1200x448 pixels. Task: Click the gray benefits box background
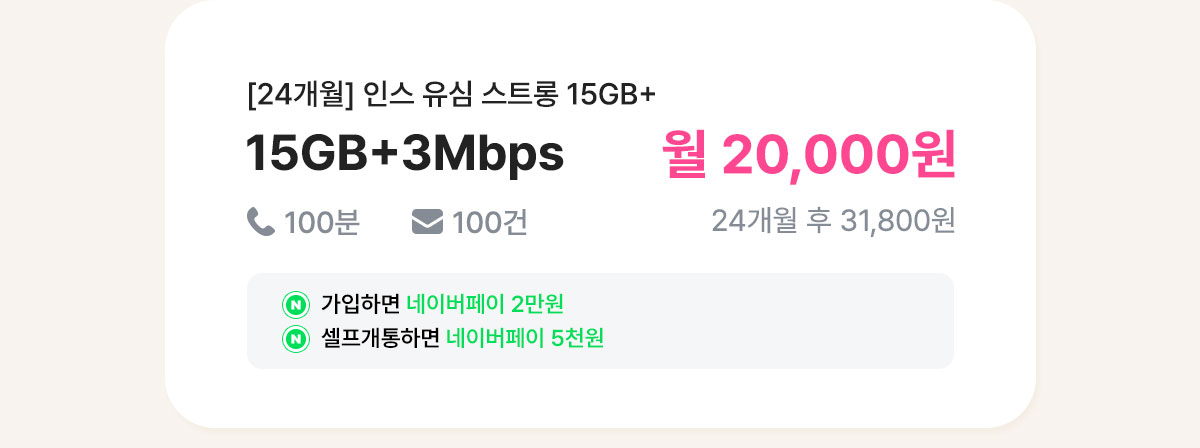780,321
